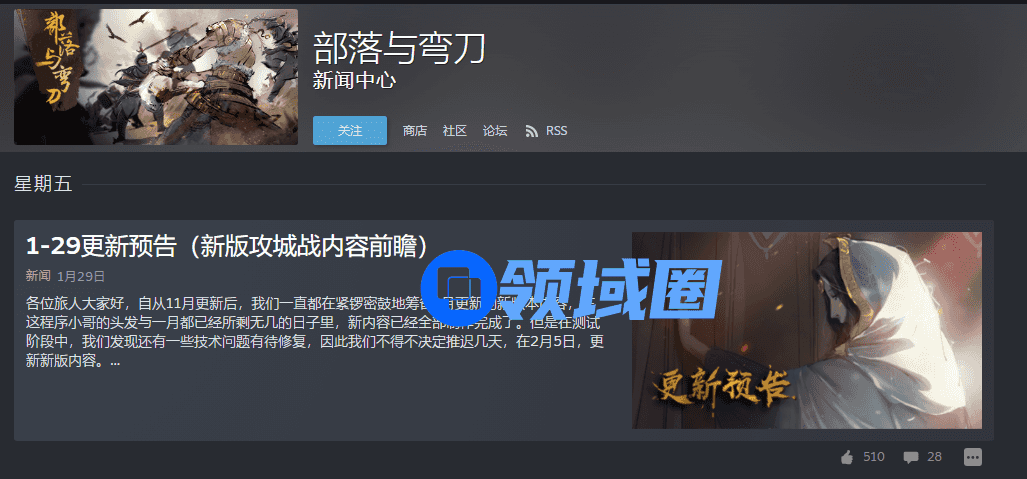Image resolution: width=1027 pixels, height=479 pixels.
Task: Click the news excerpt paragraph text
Action: [314, 332]
